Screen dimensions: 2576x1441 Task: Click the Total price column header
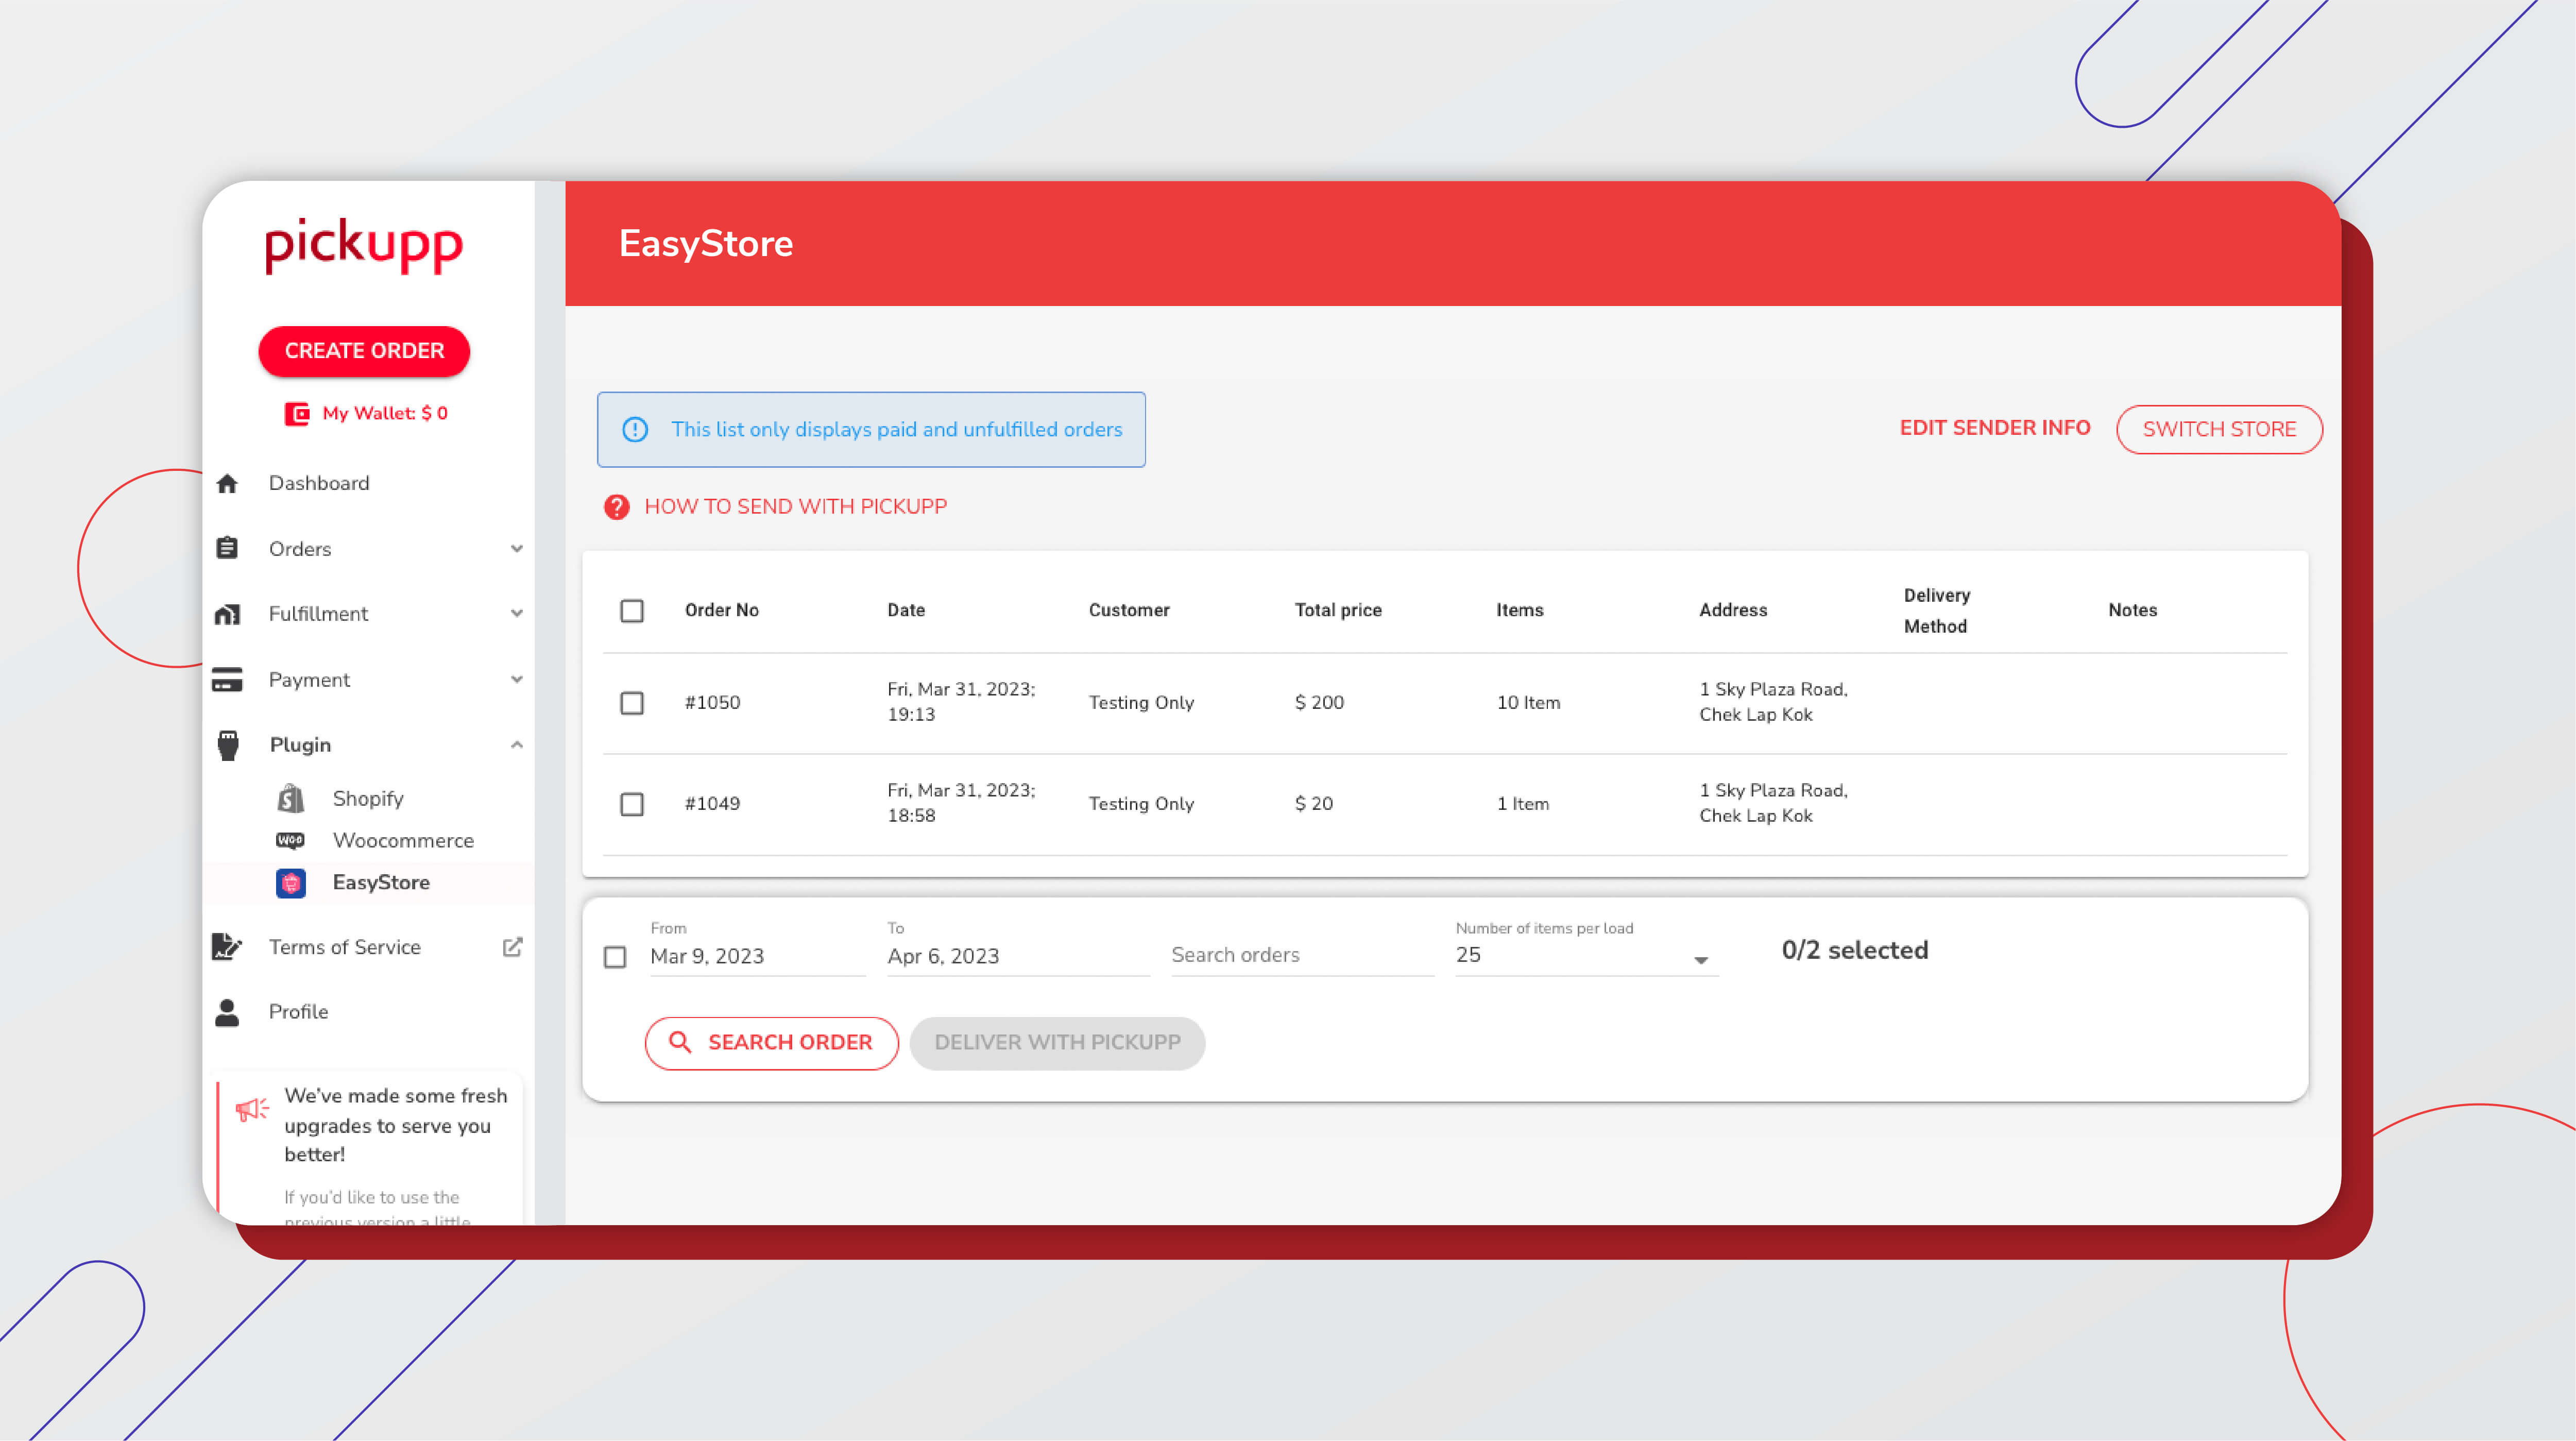1338,610
